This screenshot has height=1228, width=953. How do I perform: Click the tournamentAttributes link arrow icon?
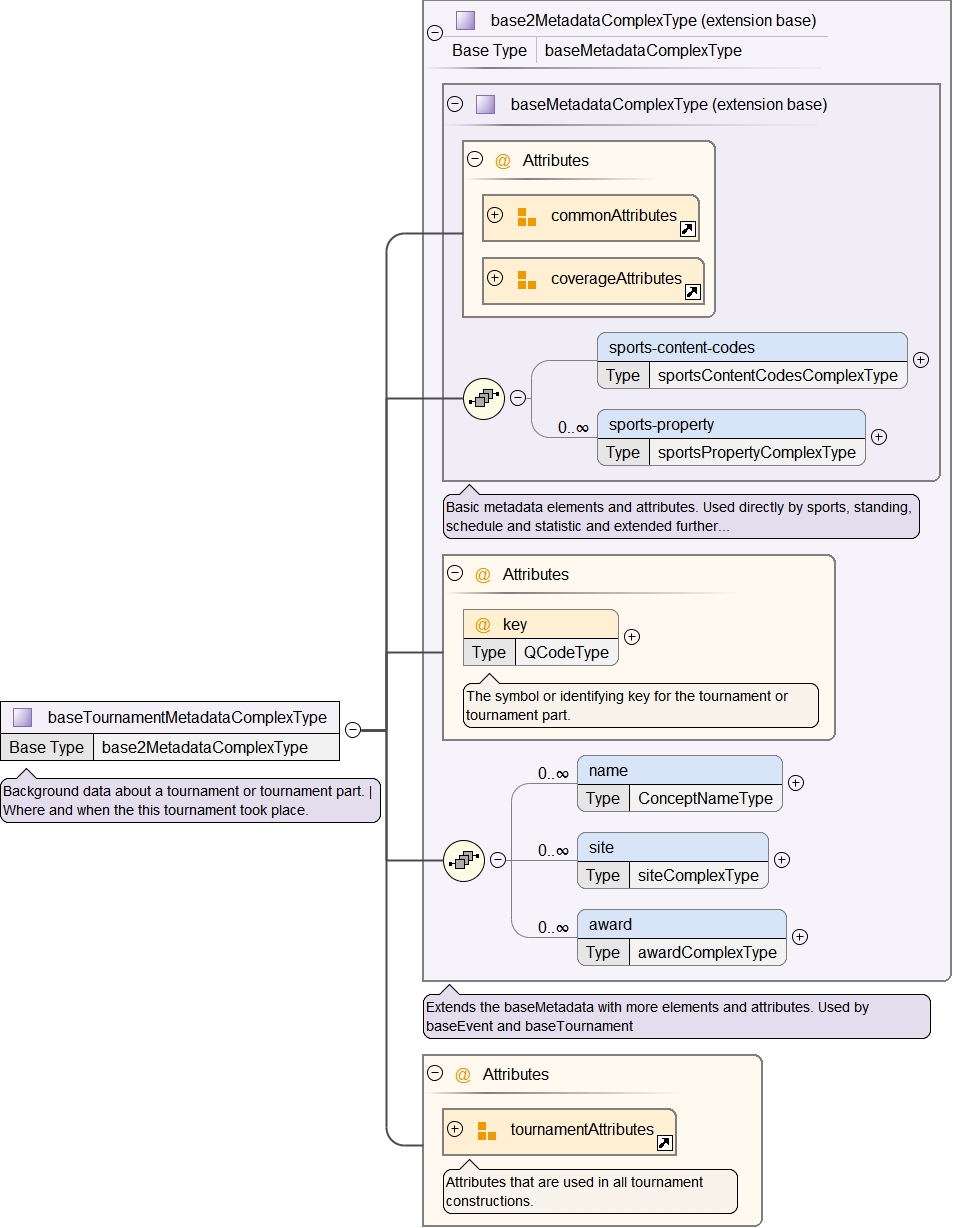click(664, 1143)
